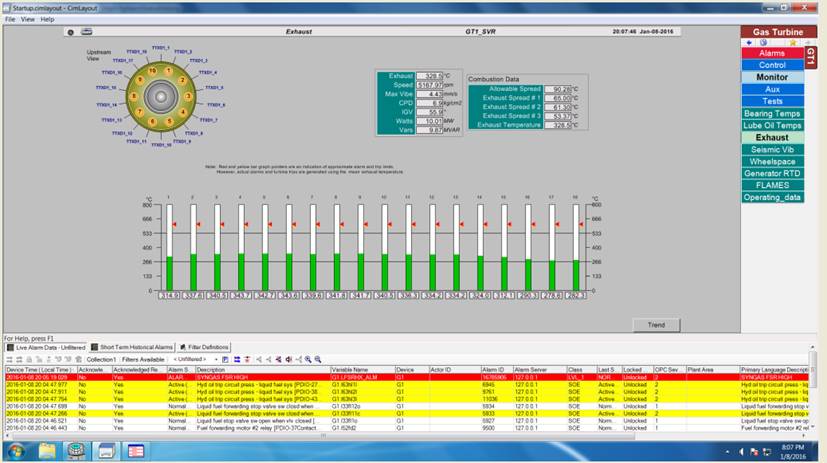
Task: Open File Explorer from taskbar
Action: pos(46,451)
